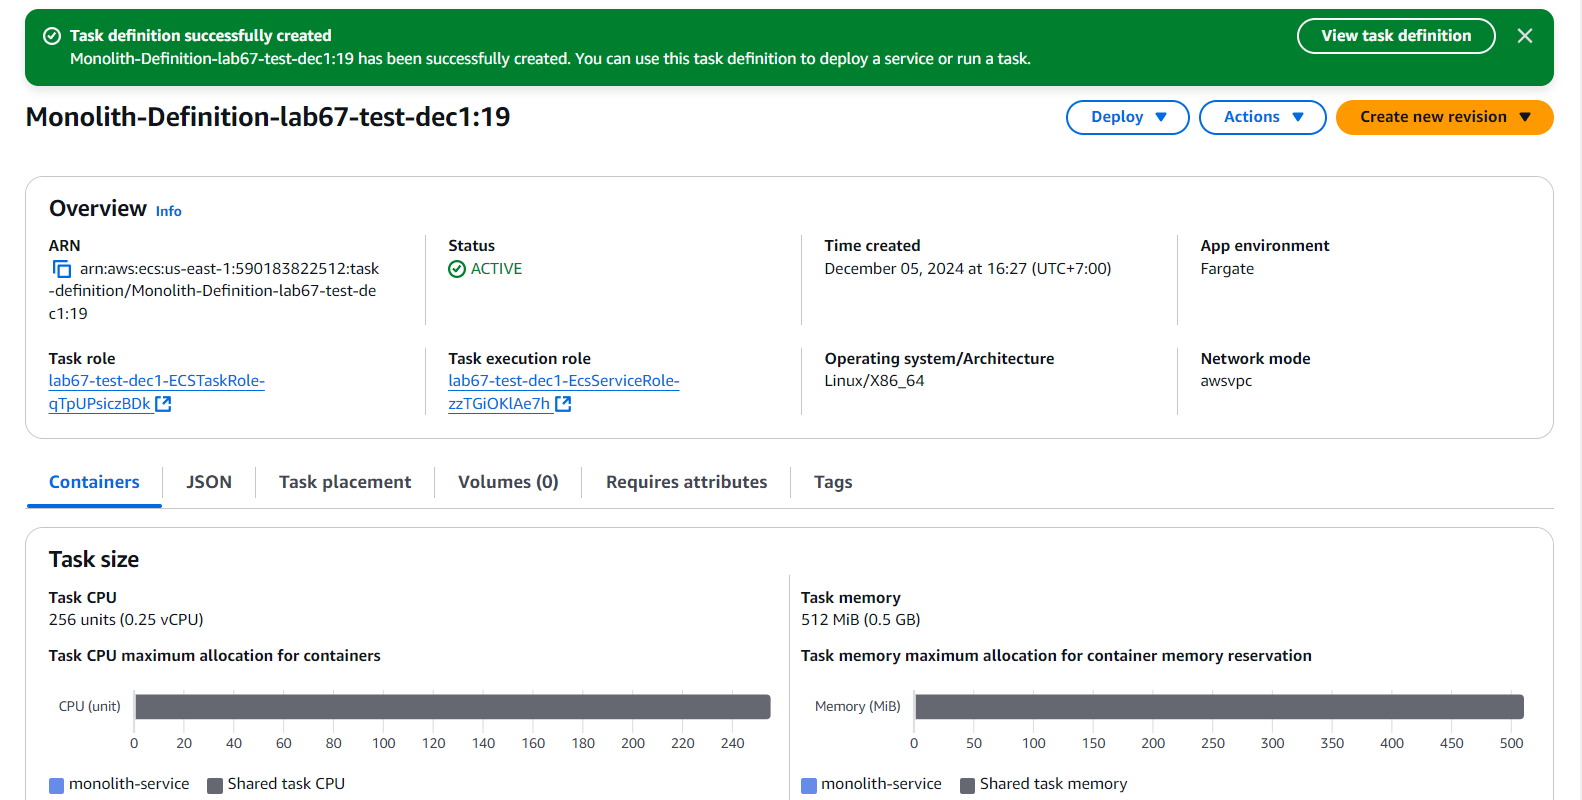1582x800 pixels.
Task: Click the Linux/X86_64 architecture value
Action: click(874, 381)
